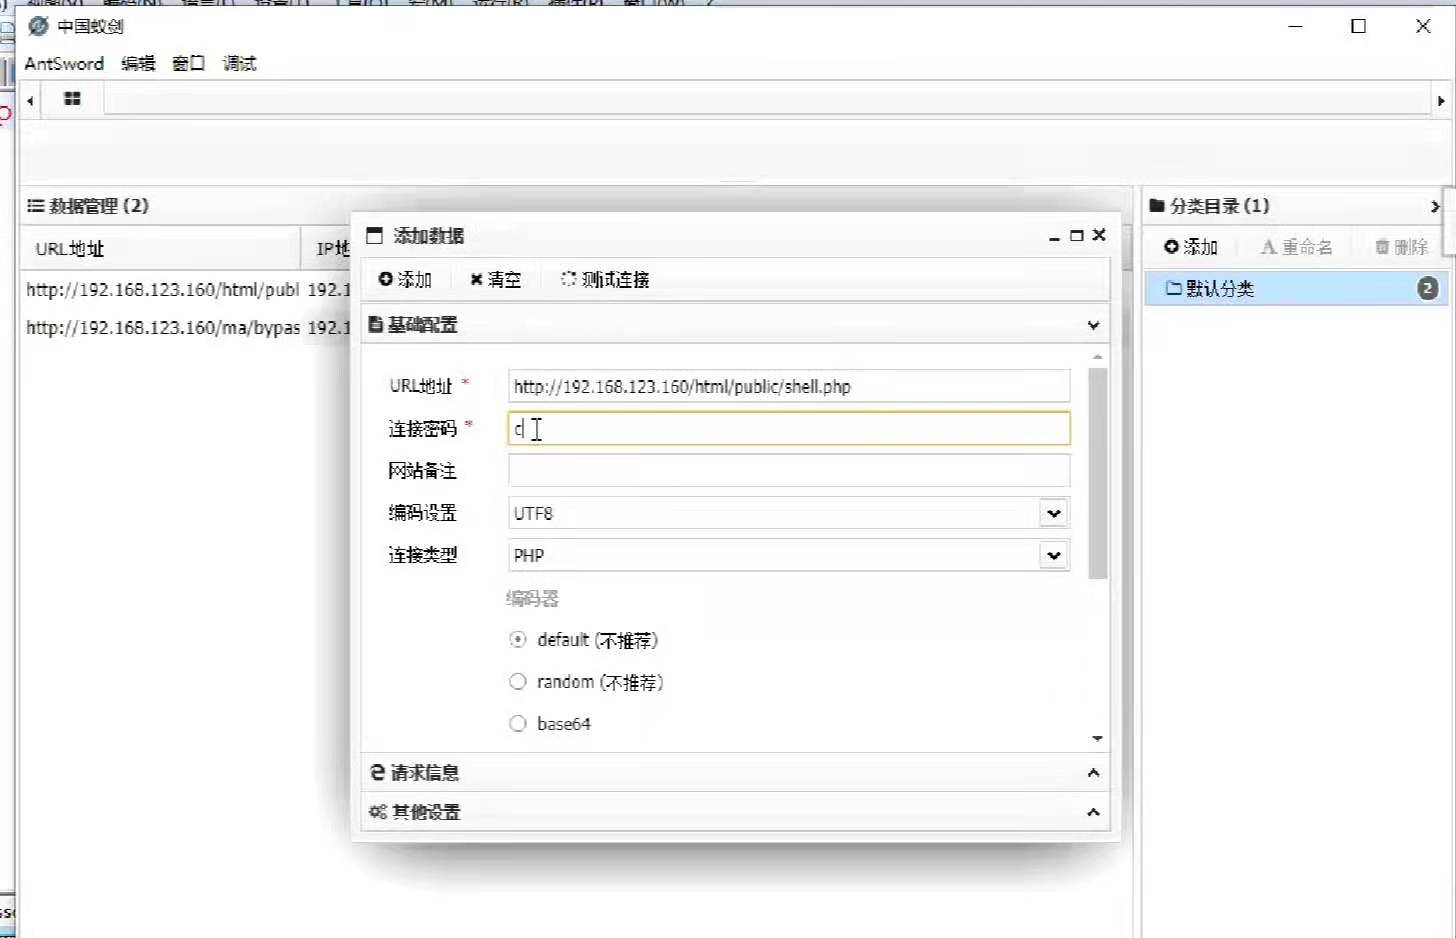Collapse the 分类目录 panel arrow
Screen dimensions: 1456x938
tap(1435, 206)
